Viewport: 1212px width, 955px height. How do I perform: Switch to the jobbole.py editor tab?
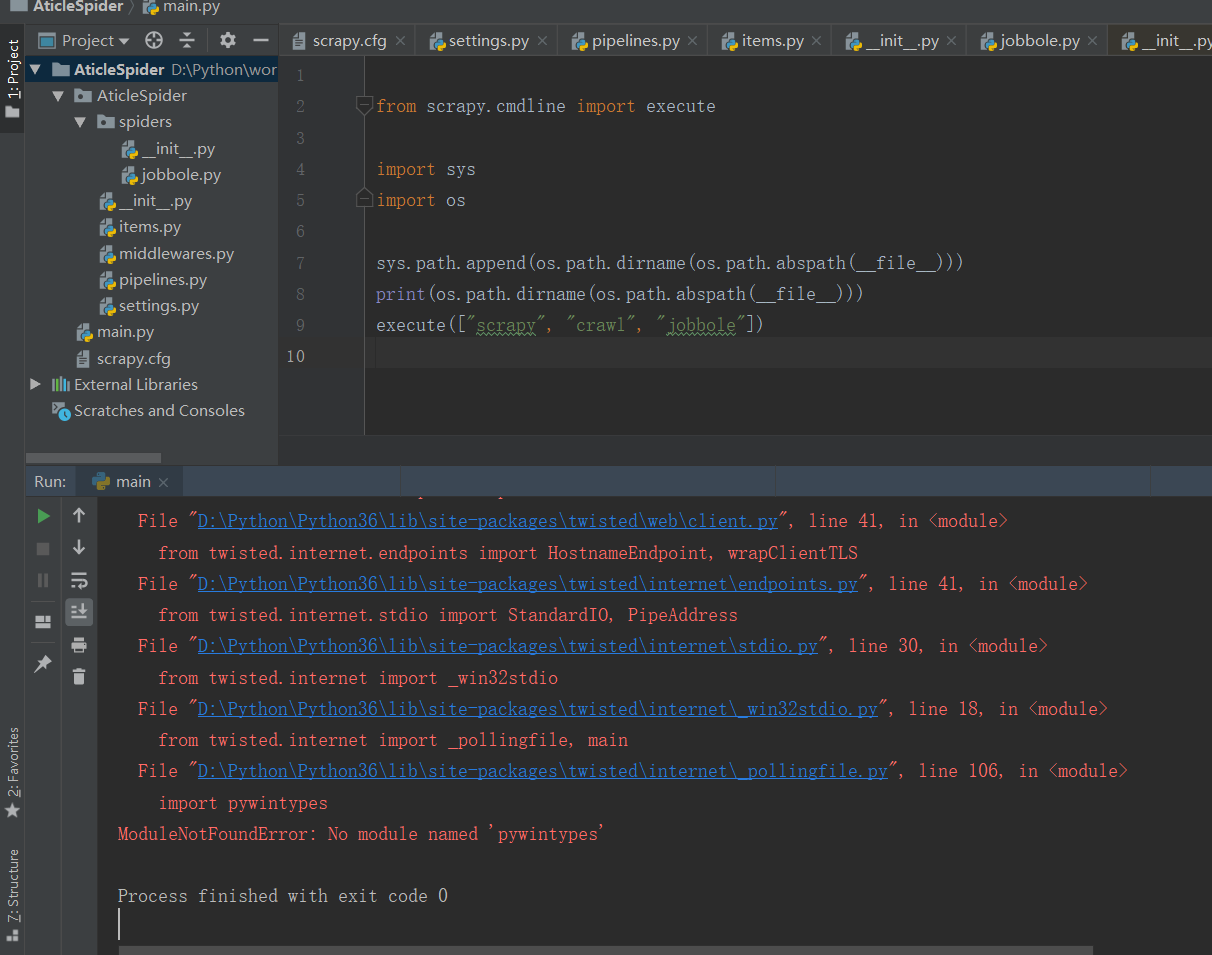click(x=1039, y=41)
